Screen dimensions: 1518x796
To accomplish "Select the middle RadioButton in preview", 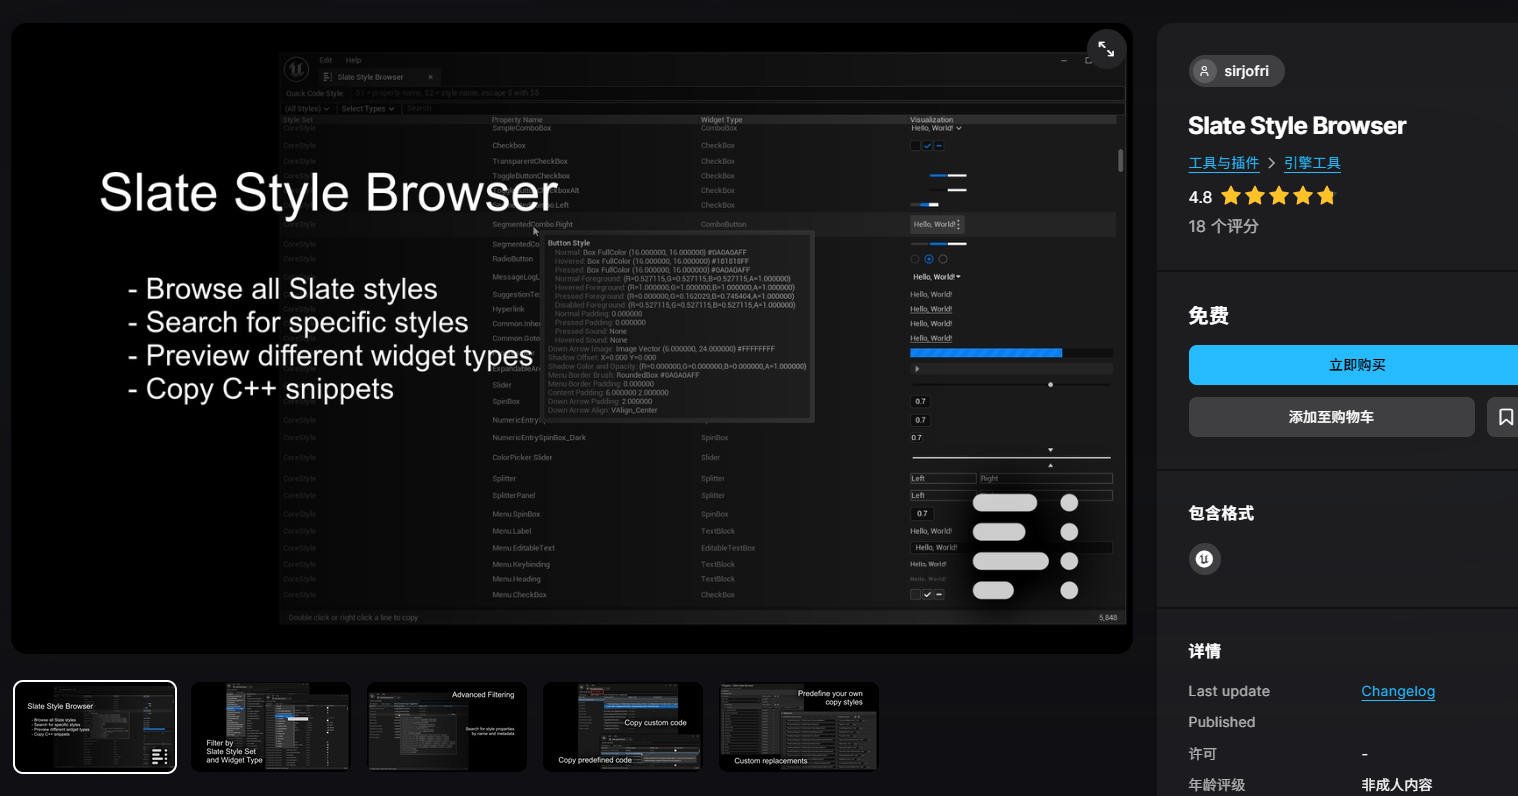I will tap(929, 259).
